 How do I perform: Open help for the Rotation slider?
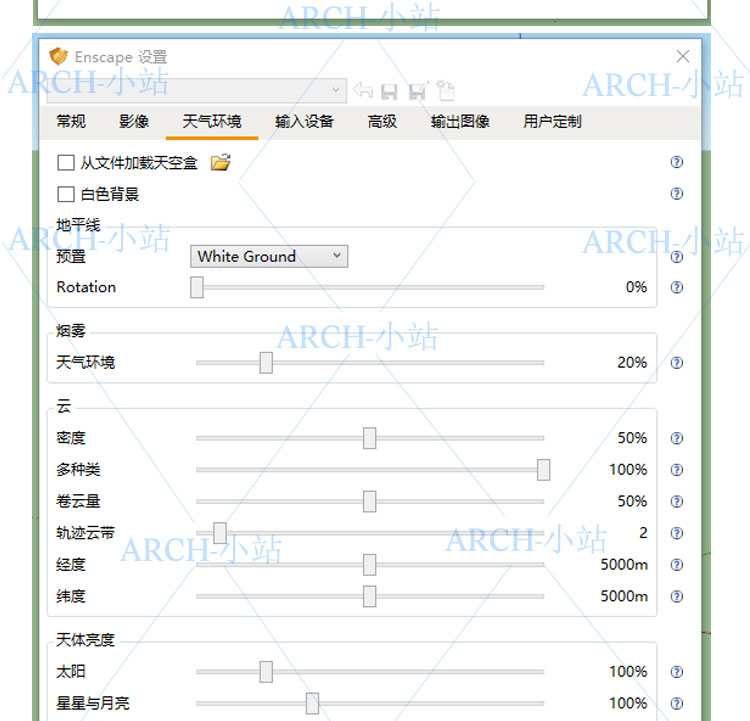pos(677,287)
